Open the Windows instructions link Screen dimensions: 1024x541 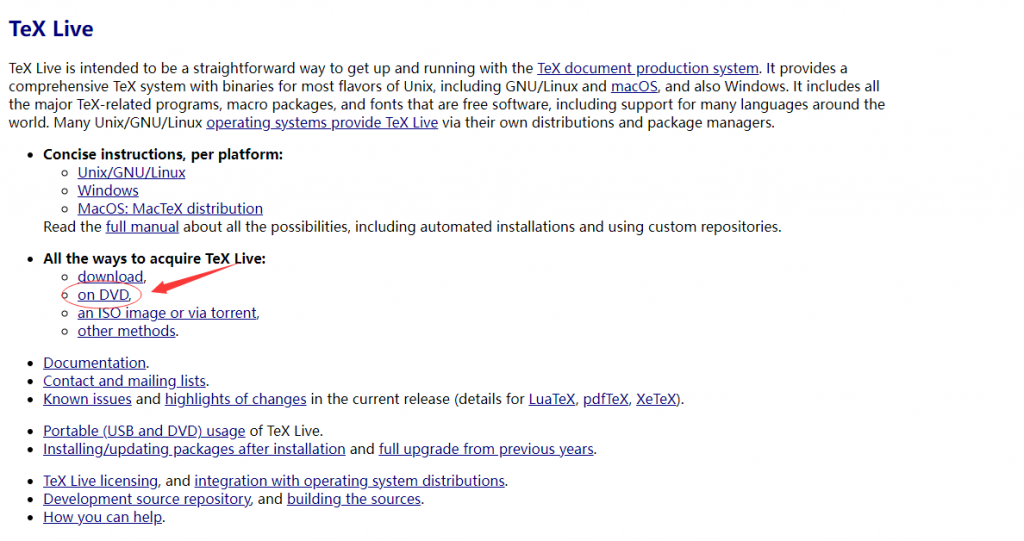tap(108, 191)
